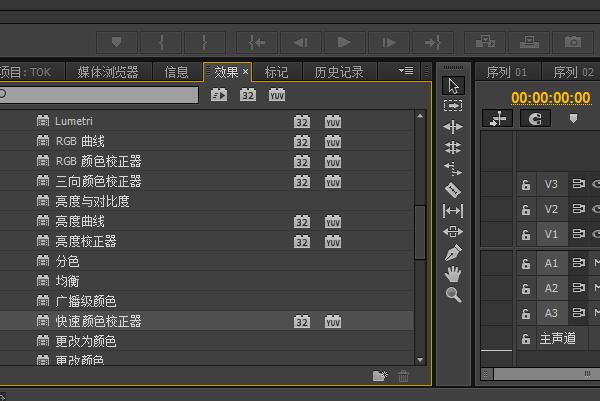
Task: Toggle Snap magnet in timeline
Action: 535,119
